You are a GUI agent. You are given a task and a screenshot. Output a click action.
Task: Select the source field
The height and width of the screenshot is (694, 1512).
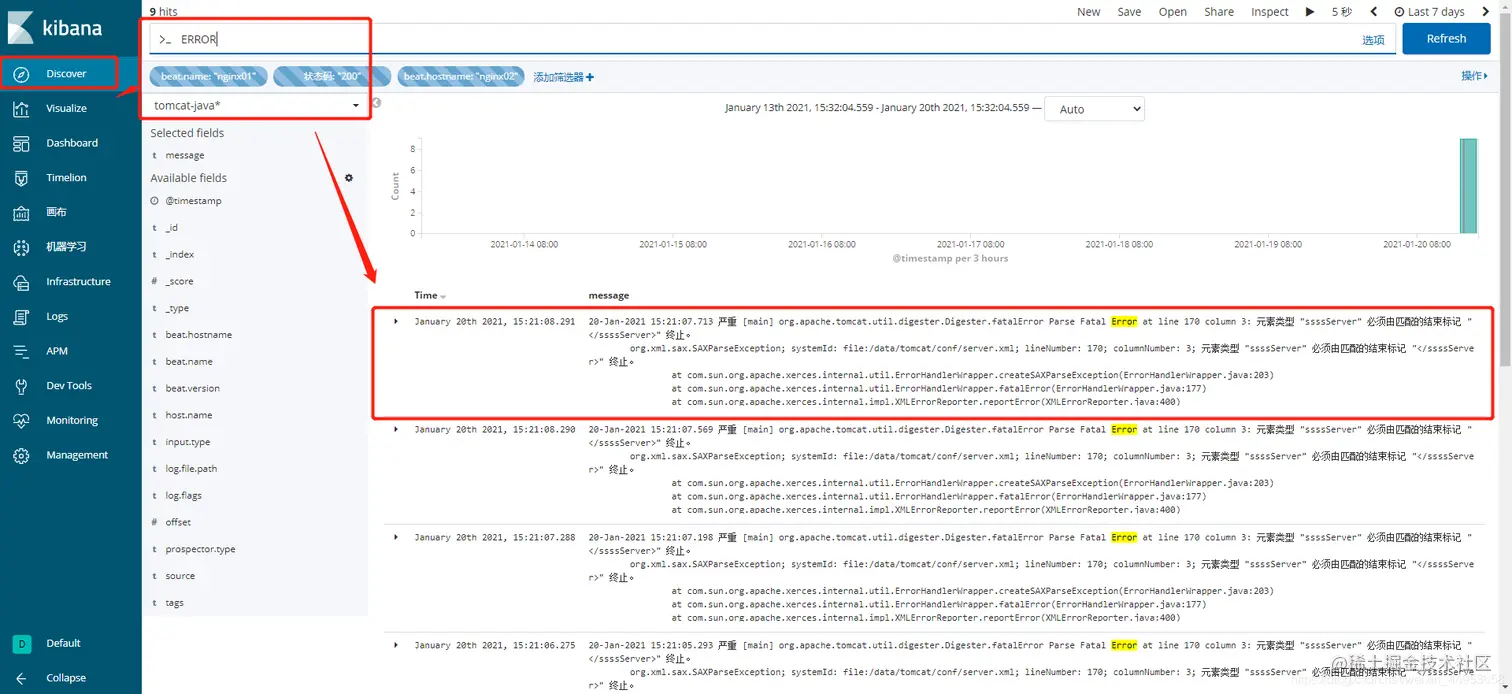tap(180, 576)
